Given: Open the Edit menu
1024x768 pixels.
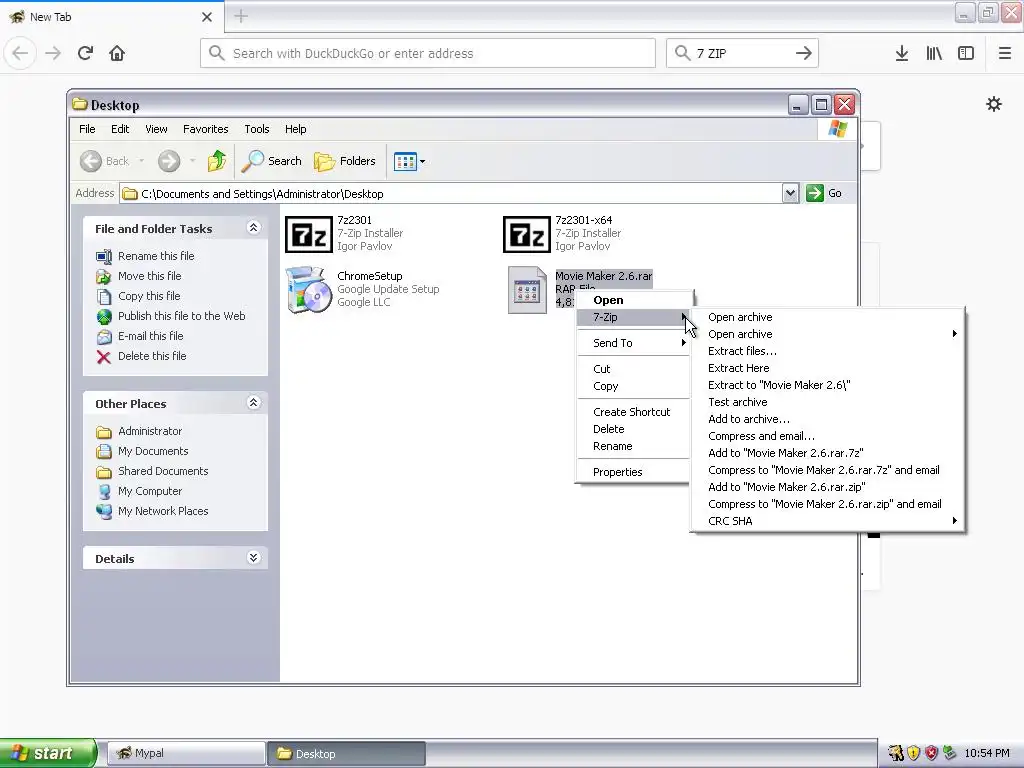Looking at the screenshot, I should pos(120,129).
